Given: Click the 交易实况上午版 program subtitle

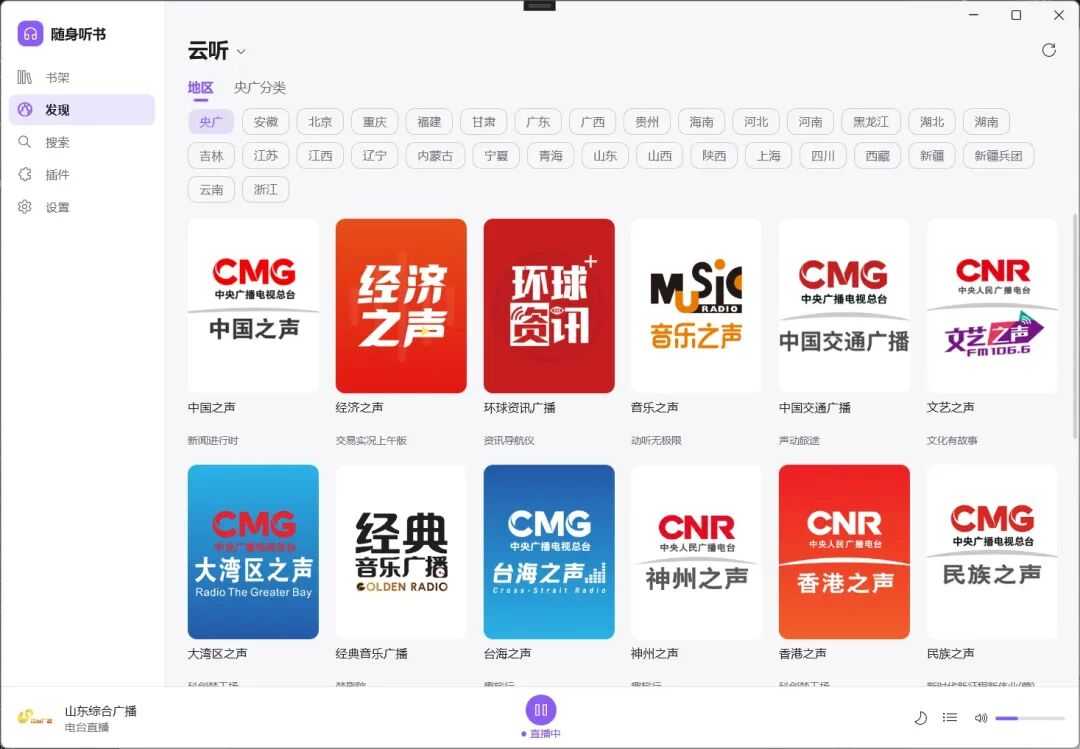Looking at the screenshot, I should [x=371, y=440].
